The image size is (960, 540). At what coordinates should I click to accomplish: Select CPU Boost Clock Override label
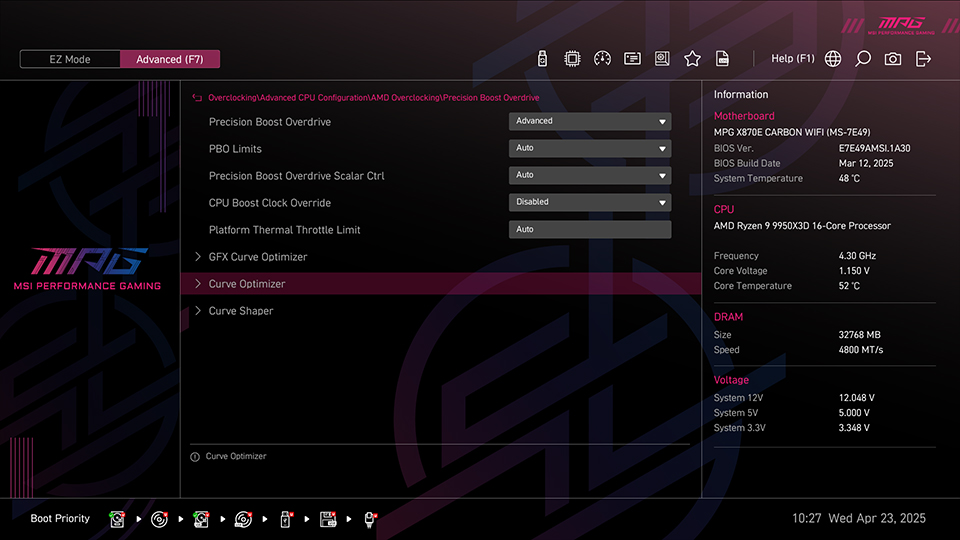point(269,203)
